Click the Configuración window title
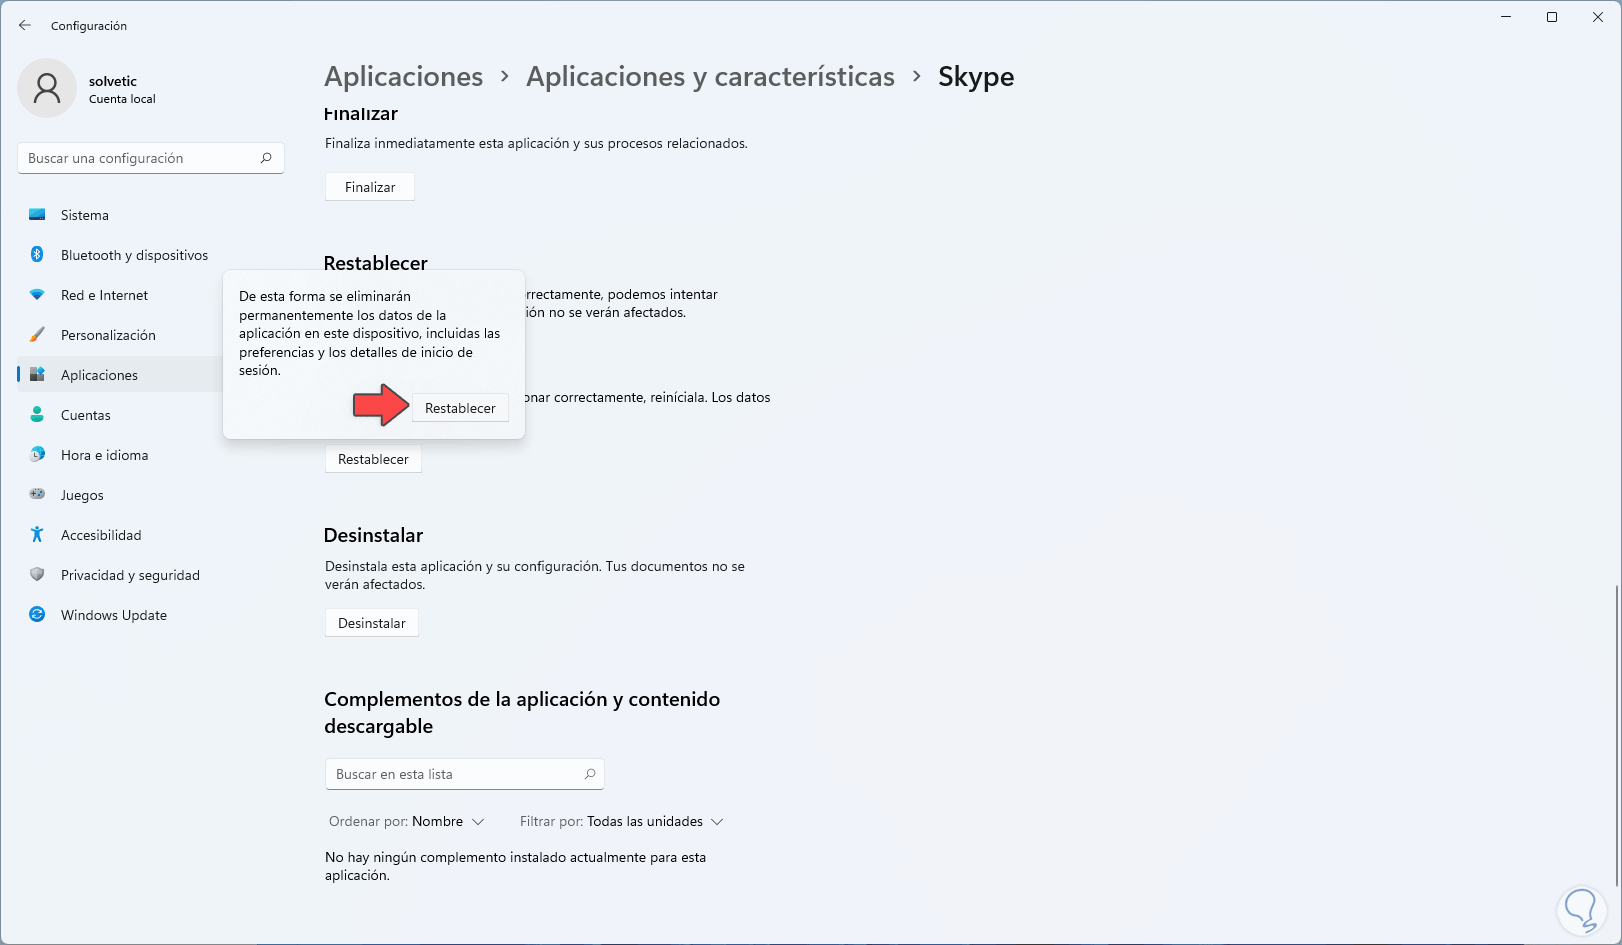Image resolution: width=1622 pixels, height=945 pixels. tap(89, 26)
